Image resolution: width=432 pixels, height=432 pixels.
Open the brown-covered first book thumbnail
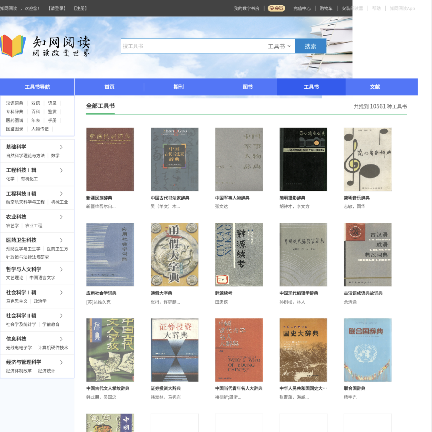tap(110, 159)
